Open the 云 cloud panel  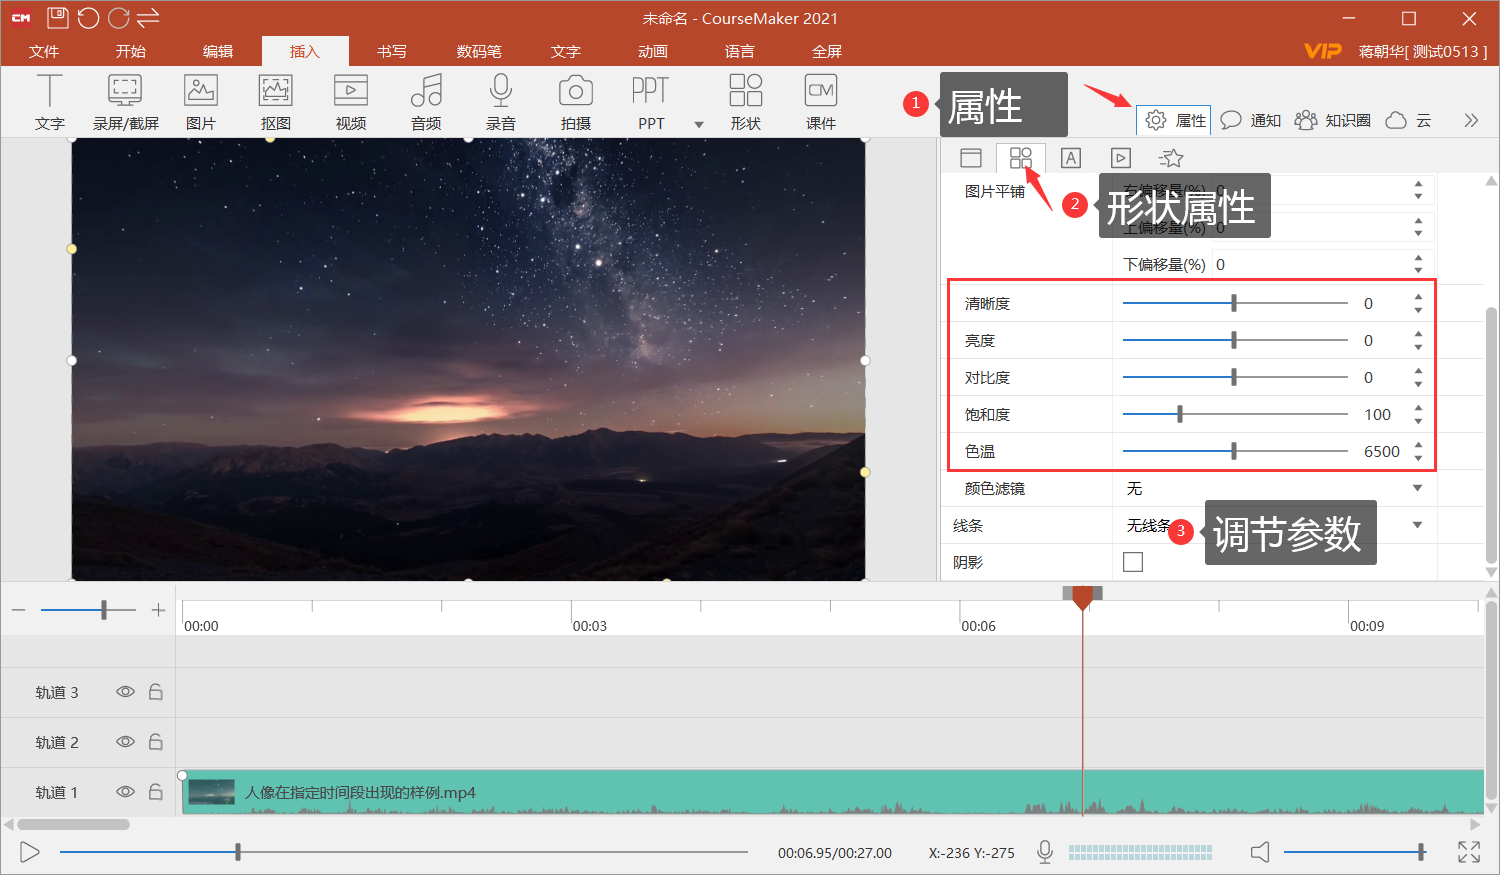click(x=1409, y=120)
